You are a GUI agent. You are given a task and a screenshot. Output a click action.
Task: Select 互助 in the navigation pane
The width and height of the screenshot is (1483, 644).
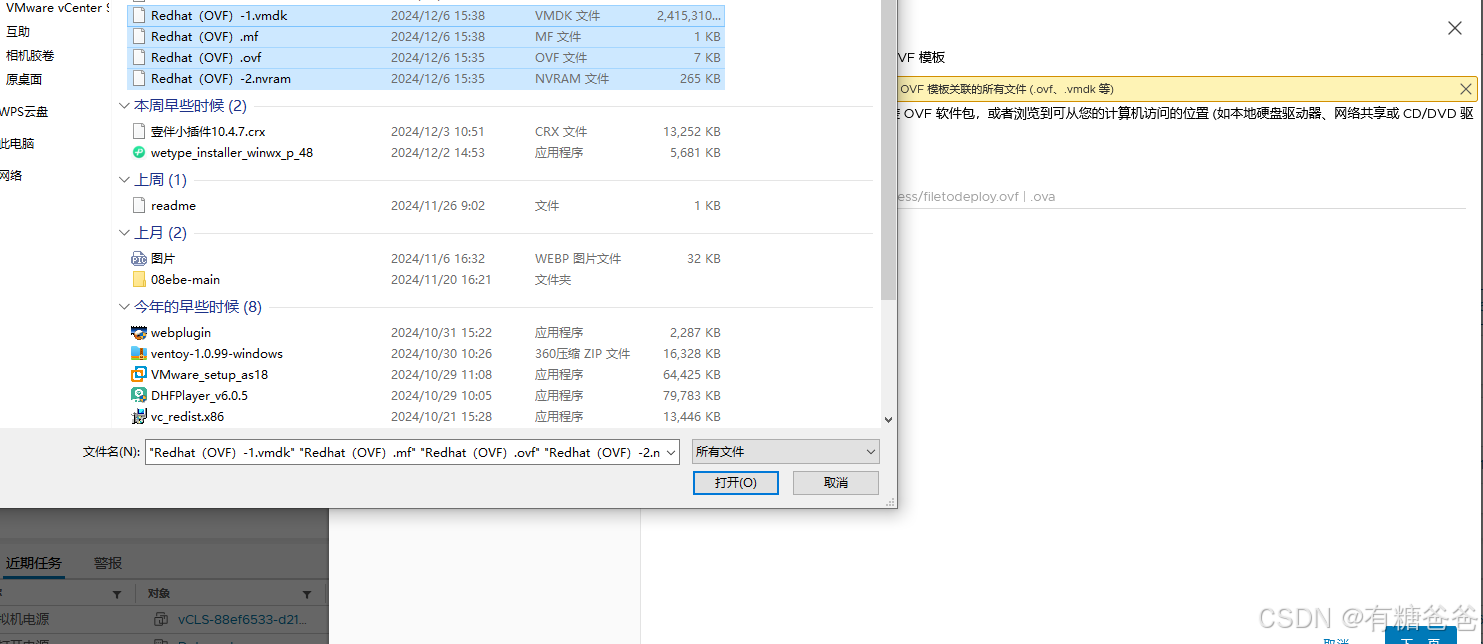(18, 32)
